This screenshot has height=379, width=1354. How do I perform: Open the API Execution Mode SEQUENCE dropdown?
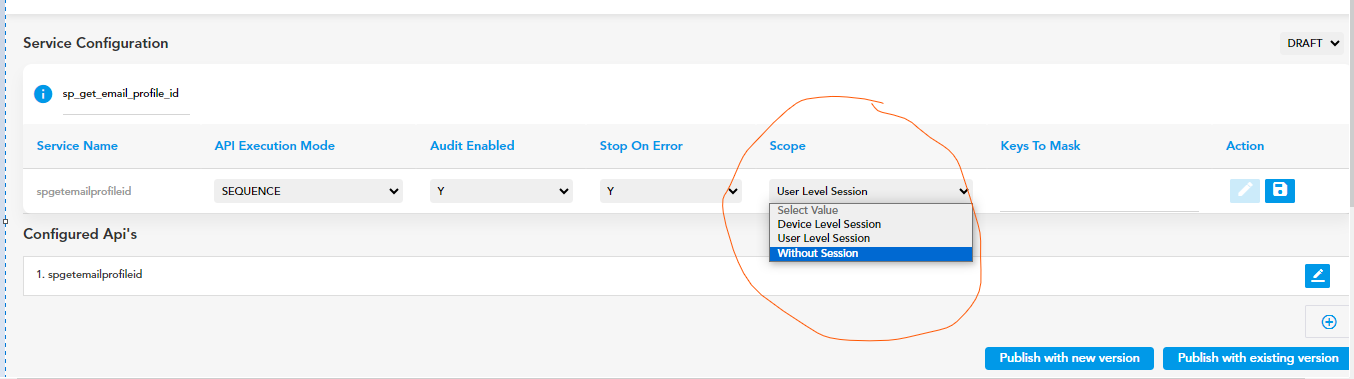[x=308, y=191]
